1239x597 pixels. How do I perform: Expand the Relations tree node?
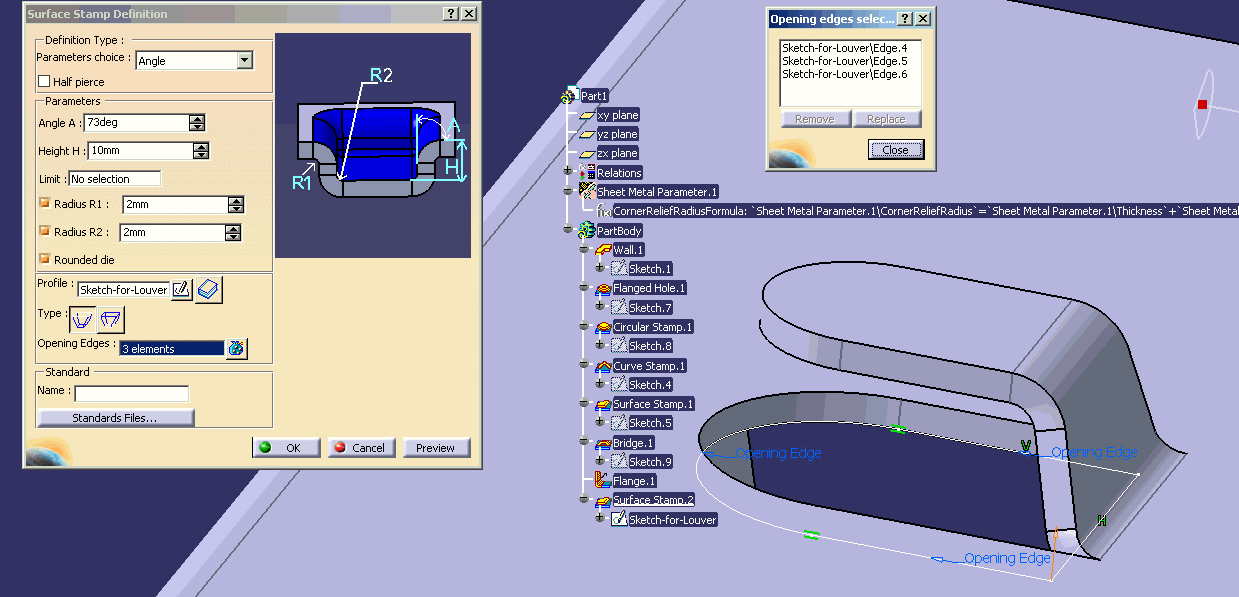(x=568, y=172)
